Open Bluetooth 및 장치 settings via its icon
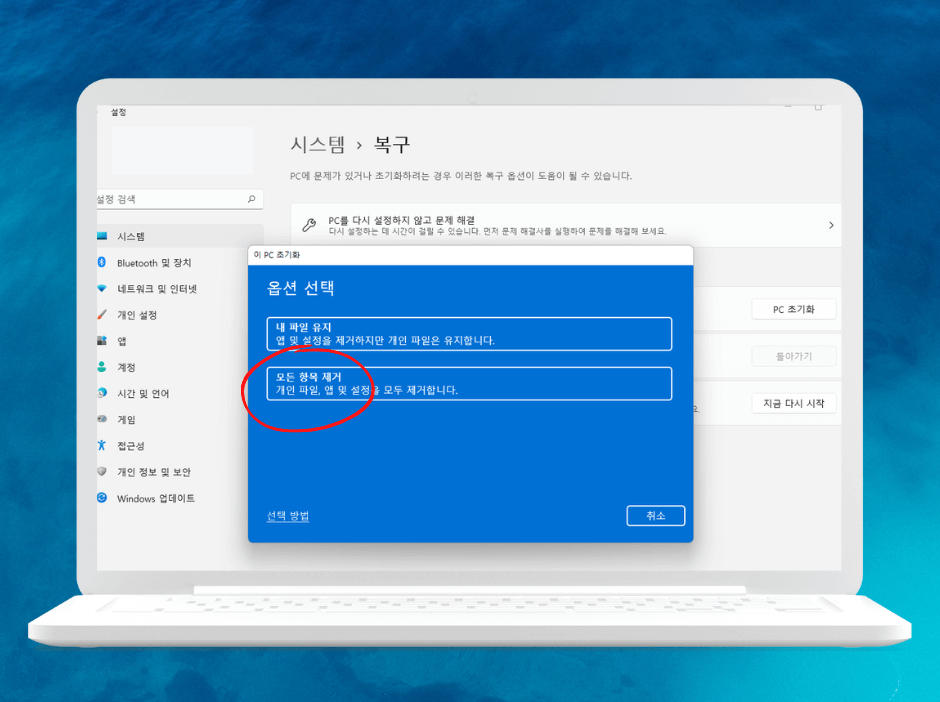The image size is (940, 702). (104, 262)
